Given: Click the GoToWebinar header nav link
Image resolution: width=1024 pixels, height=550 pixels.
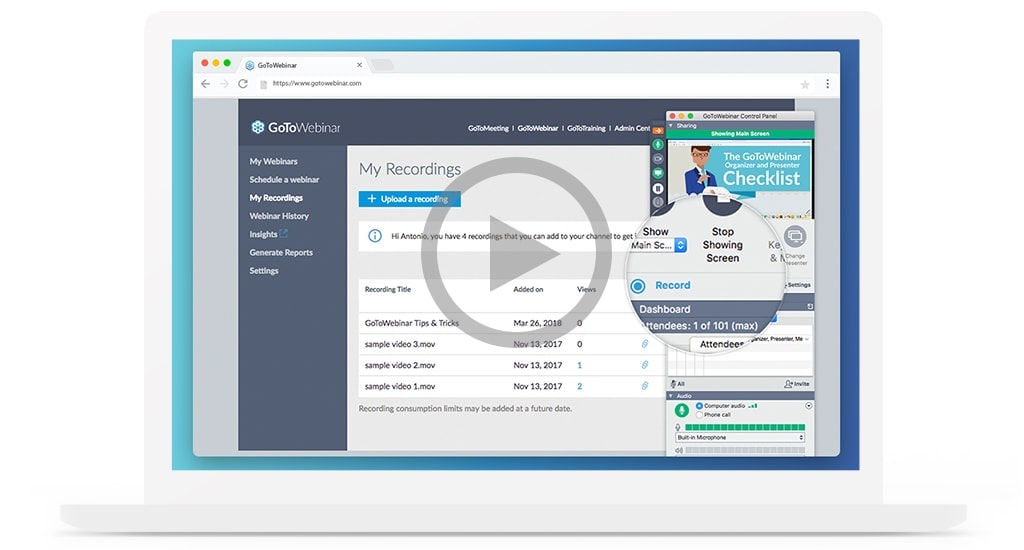Looking at the screenshot, I should pyautogui.click(x=537, y=128).
